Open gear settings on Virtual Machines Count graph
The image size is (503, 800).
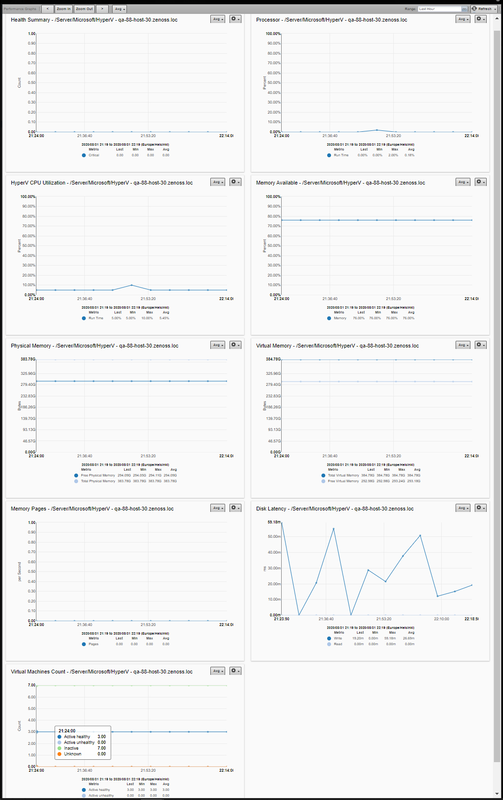235,670
